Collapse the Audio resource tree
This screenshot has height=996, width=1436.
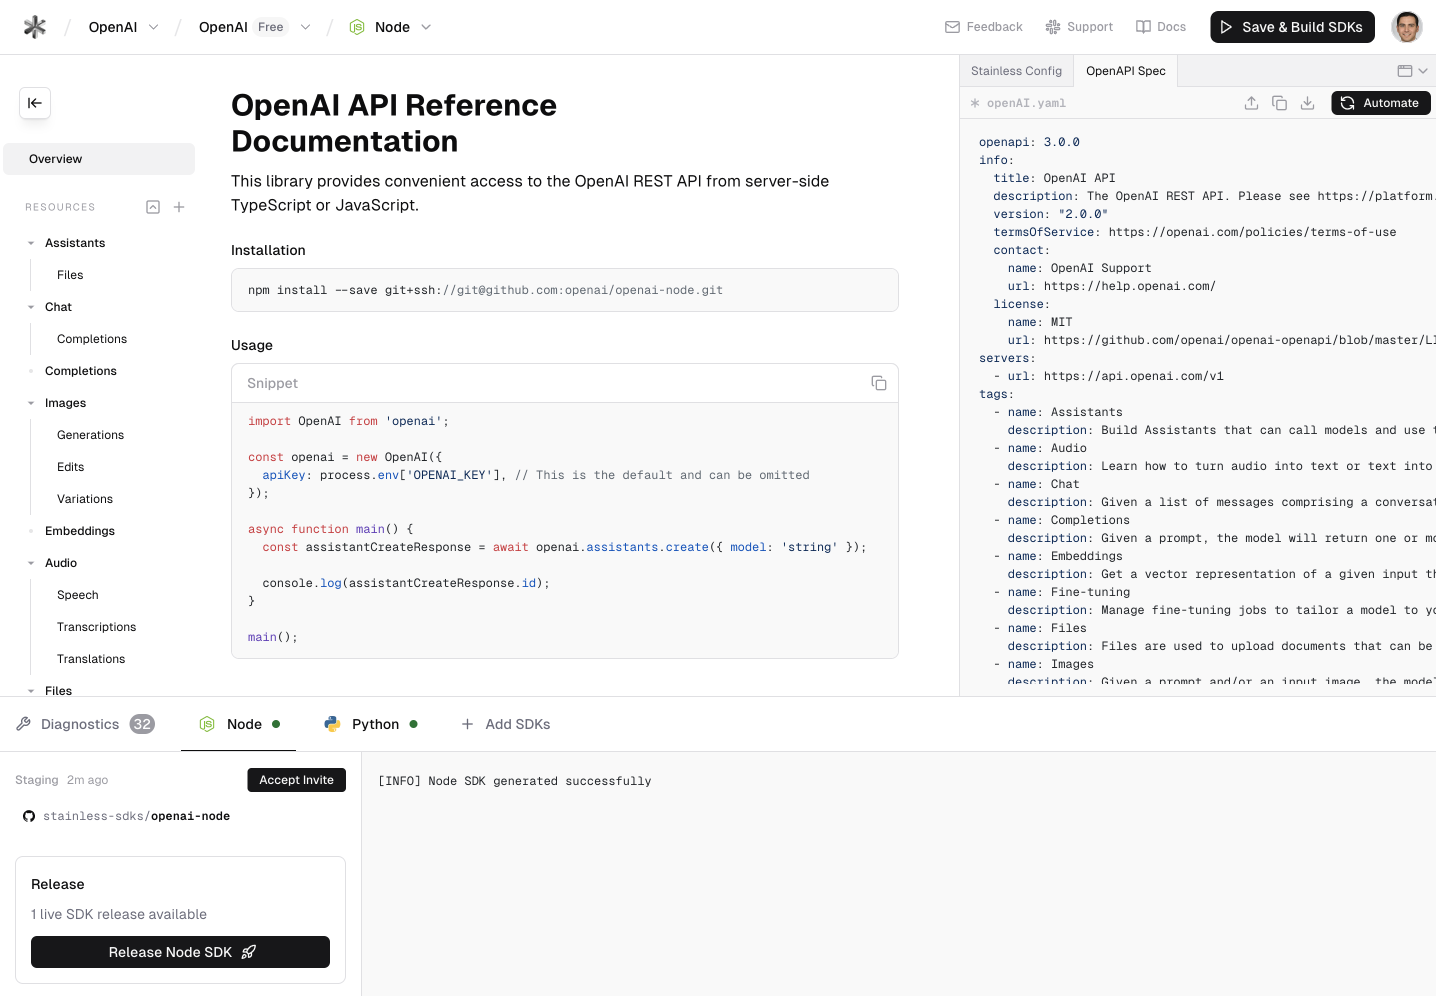pyautogui.click(x=31, y=563)
